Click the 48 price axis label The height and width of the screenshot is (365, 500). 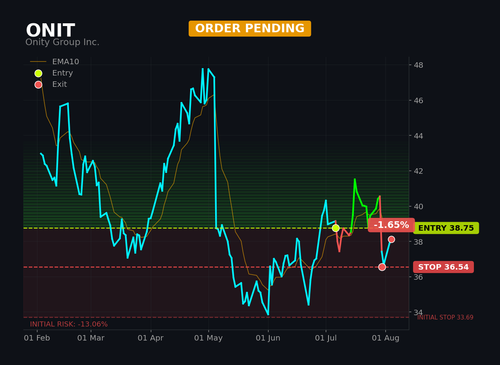[x=418, y=65]
